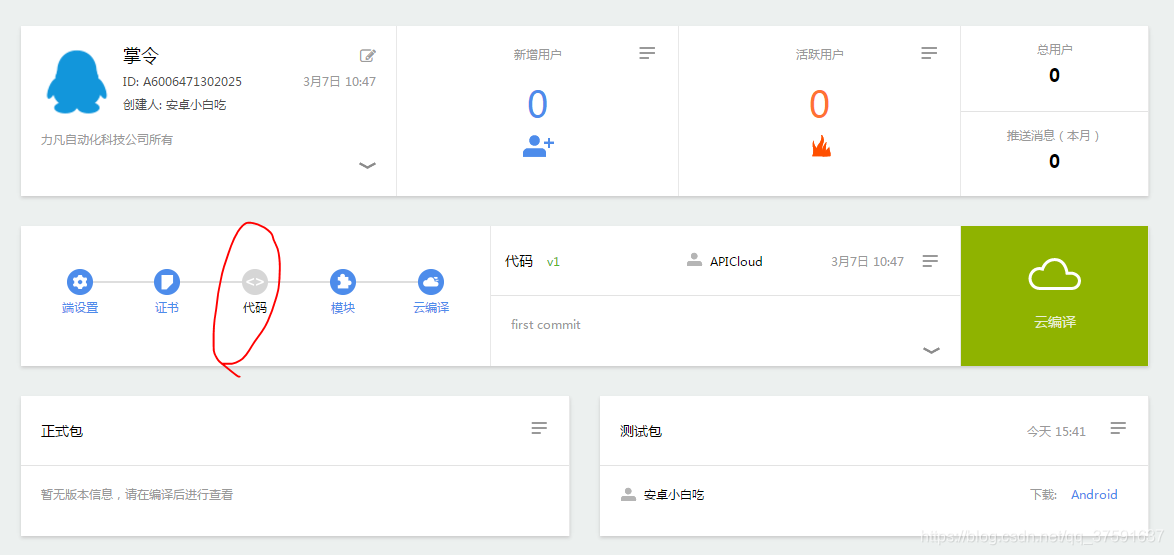Click the 总用户 label

(1054, 49)
